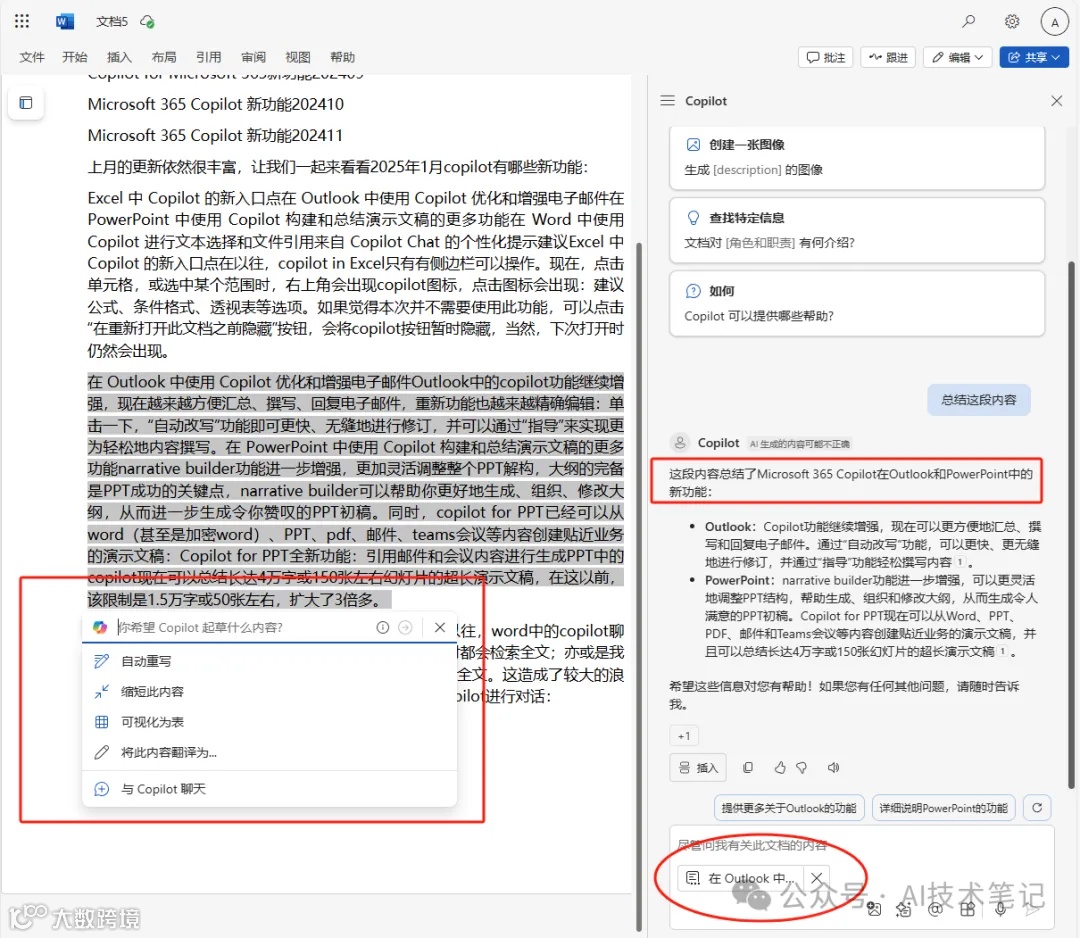Select 将此内容翻译为... in the Copilot menu
1080x938 pixels.
[269, 752]
